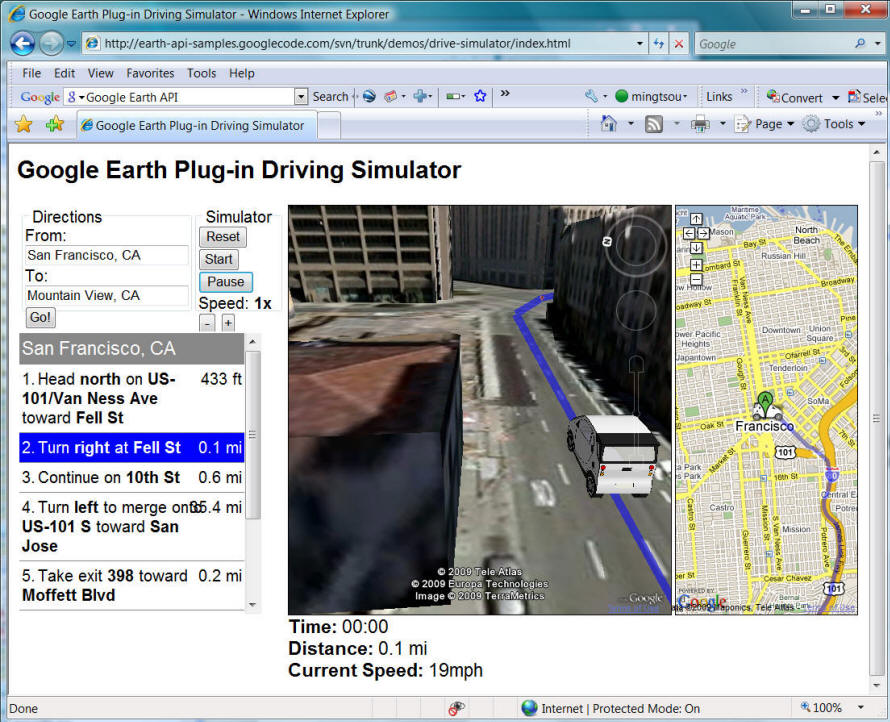
Task: Click the map pan left arrow
Action: [x=689, y=233]
